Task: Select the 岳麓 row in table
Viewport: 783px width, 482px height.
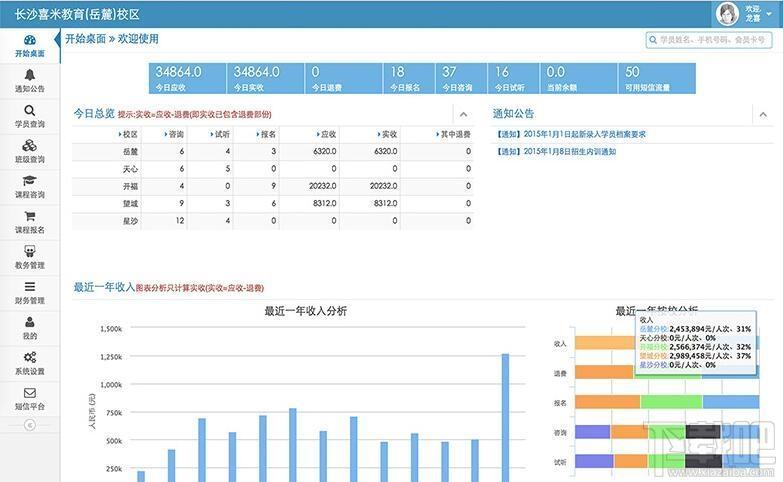Action: (x=273, y=151)
